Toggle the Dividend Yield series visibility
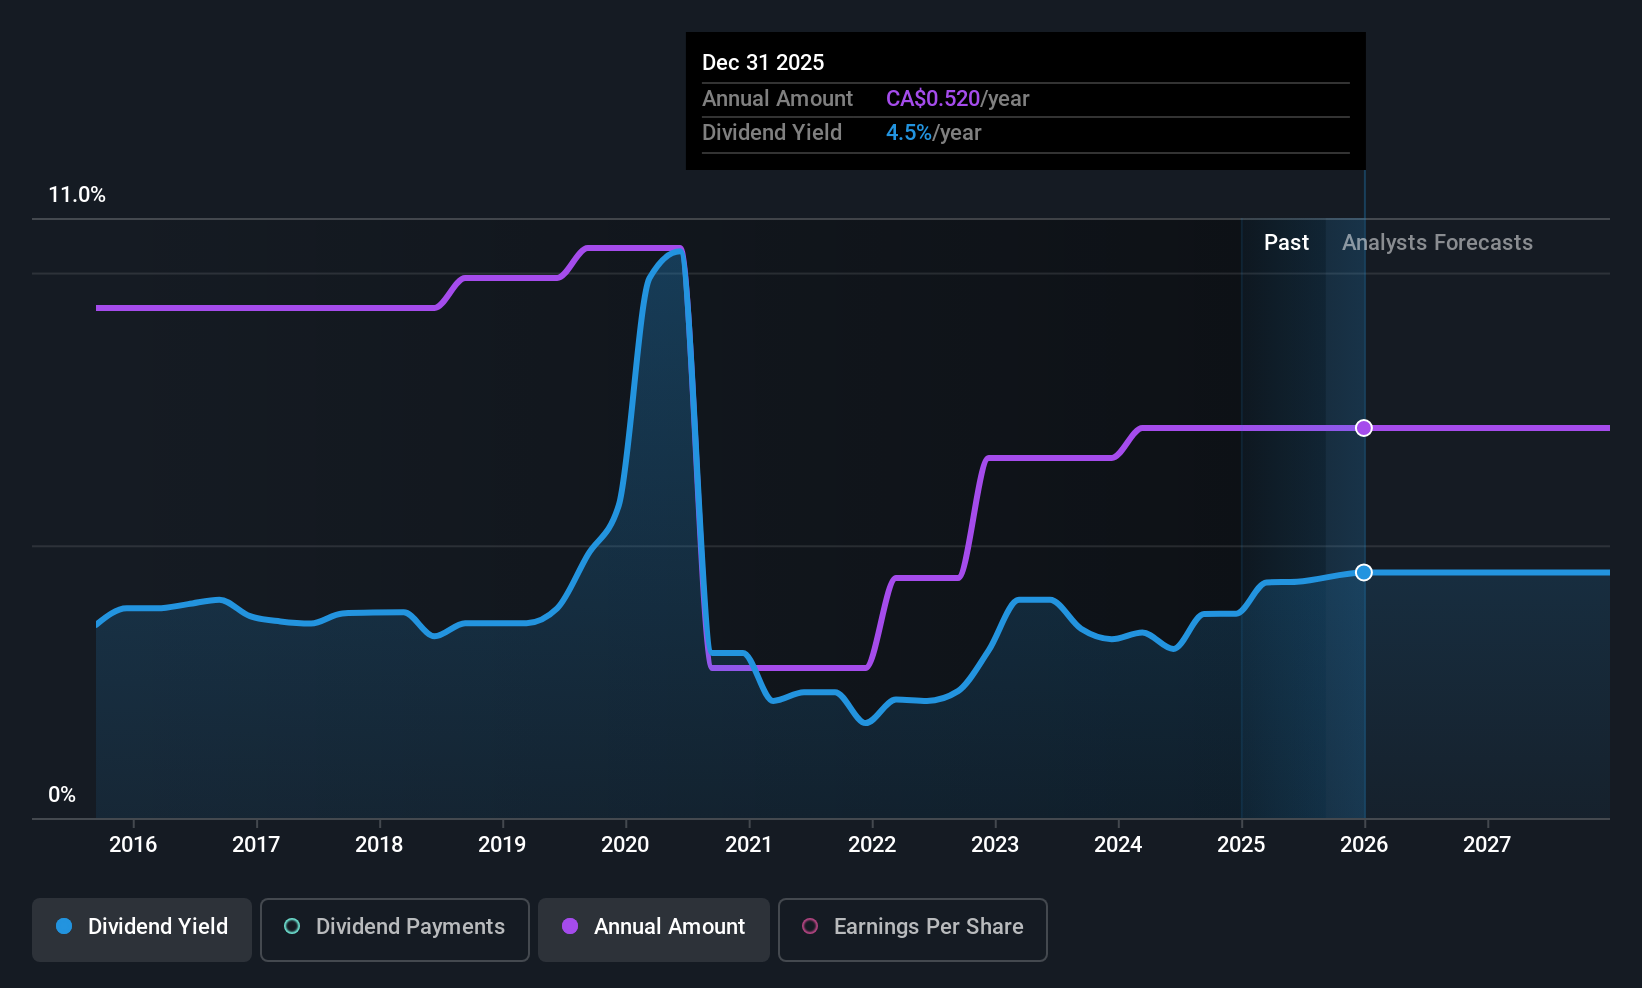Image resolution: width=1642 pixels, height=988 pixels. click(141, 929)
